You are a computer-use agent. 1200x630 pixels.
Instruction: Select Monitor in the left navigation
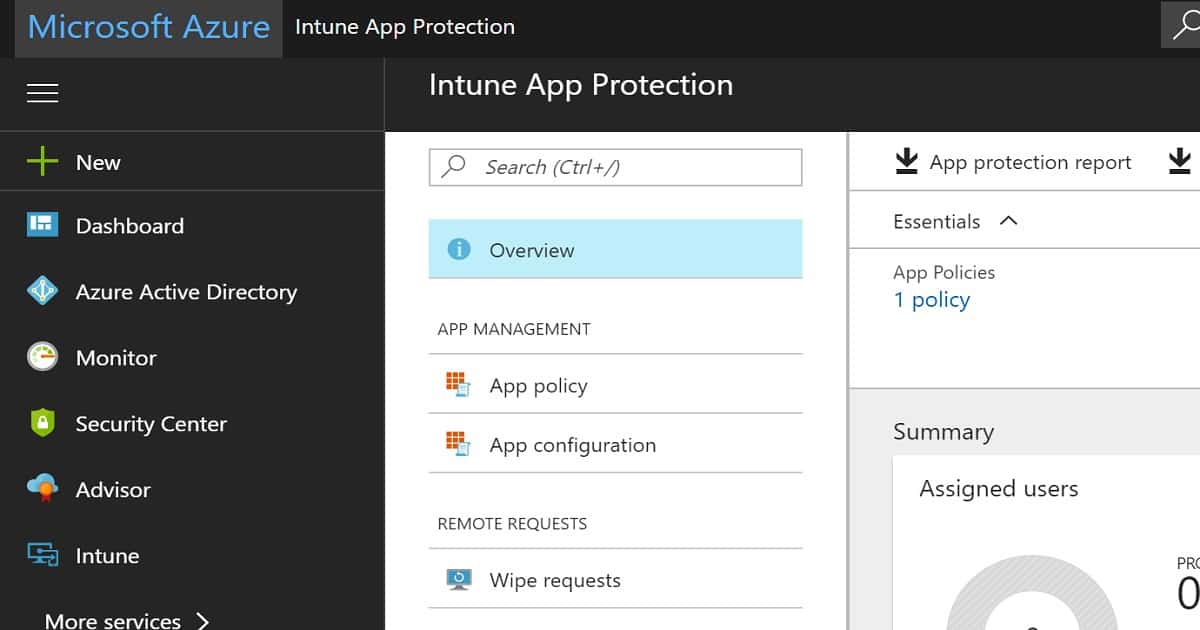192,357
